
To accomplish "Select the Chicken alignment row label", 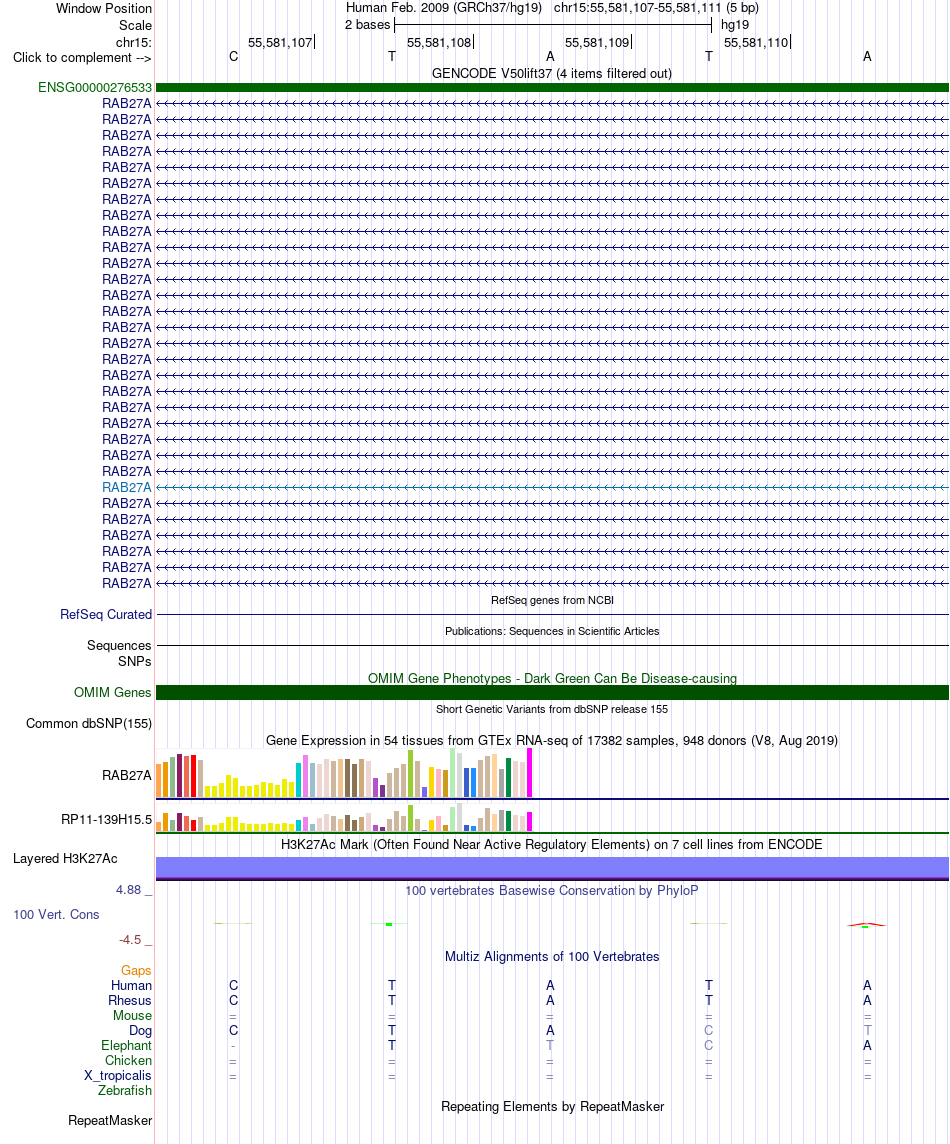I will coord(128,1061).
